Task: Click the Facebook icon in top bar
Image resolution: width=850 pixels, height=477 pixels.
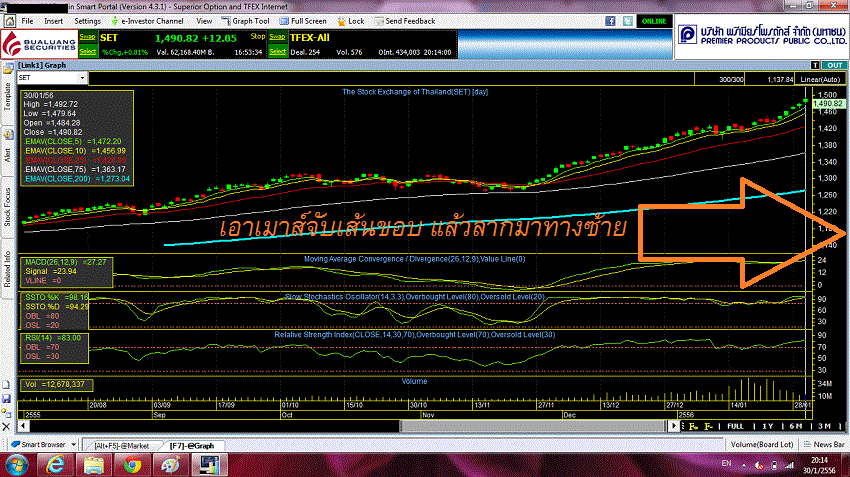Action: click(x=610, y=21)
